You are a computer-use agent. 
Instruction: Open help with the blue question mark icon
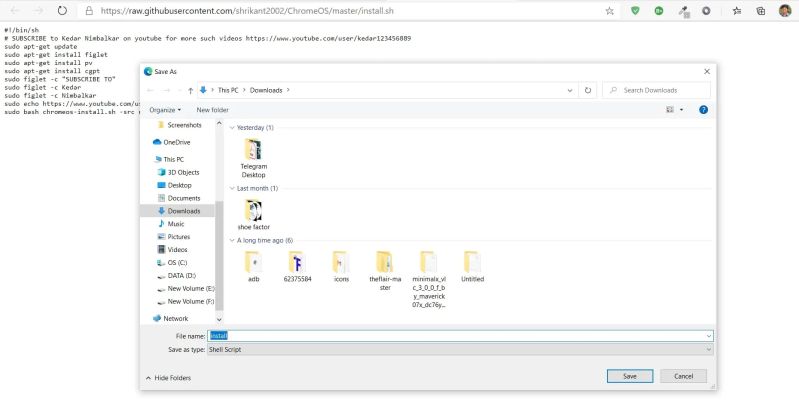(x=703, y=110)
